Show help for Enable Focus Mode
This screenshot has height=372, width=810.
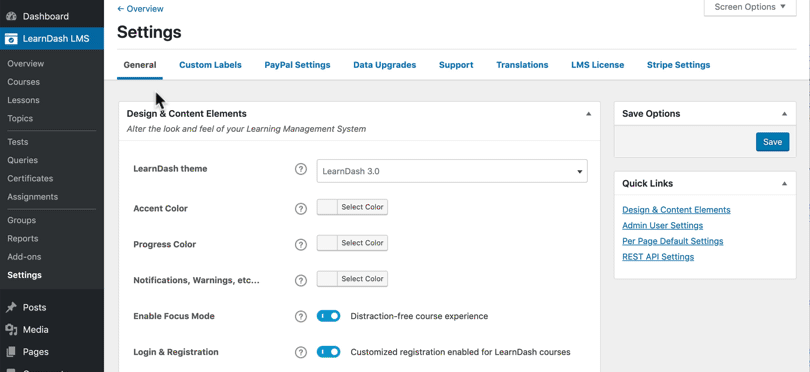[301, 316]
